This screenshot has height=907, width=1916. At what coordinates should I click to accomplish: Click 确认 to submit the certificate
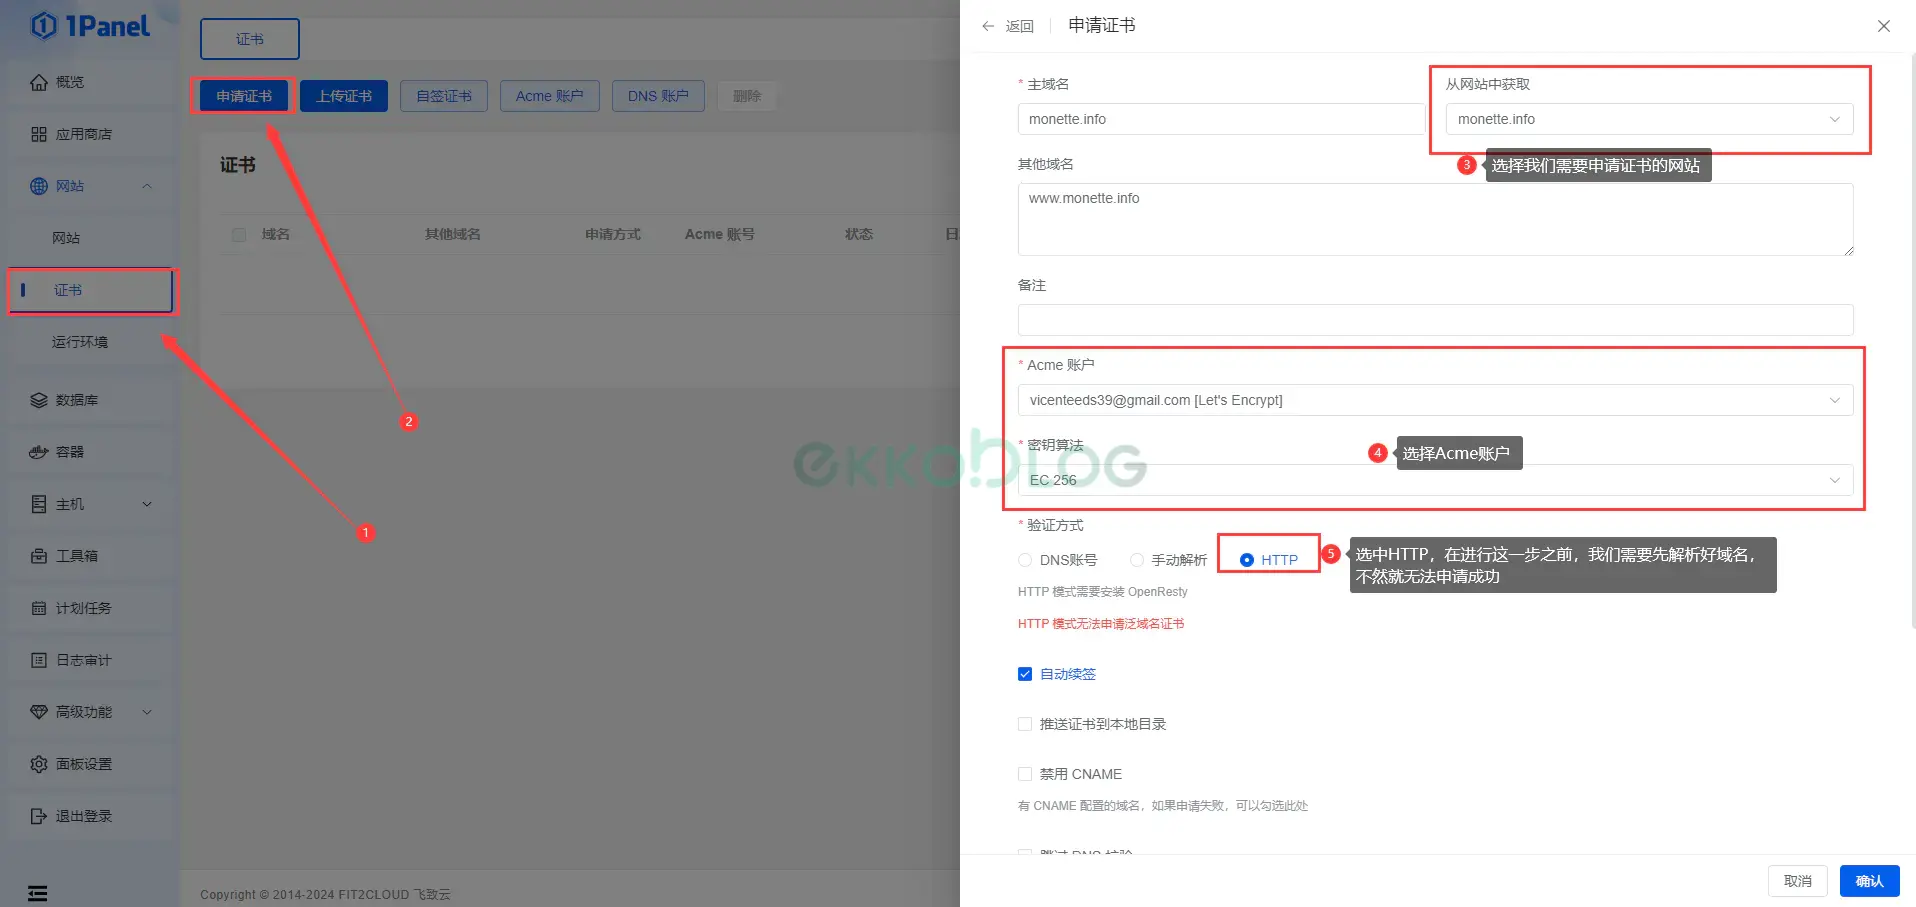coord(1869,881)
